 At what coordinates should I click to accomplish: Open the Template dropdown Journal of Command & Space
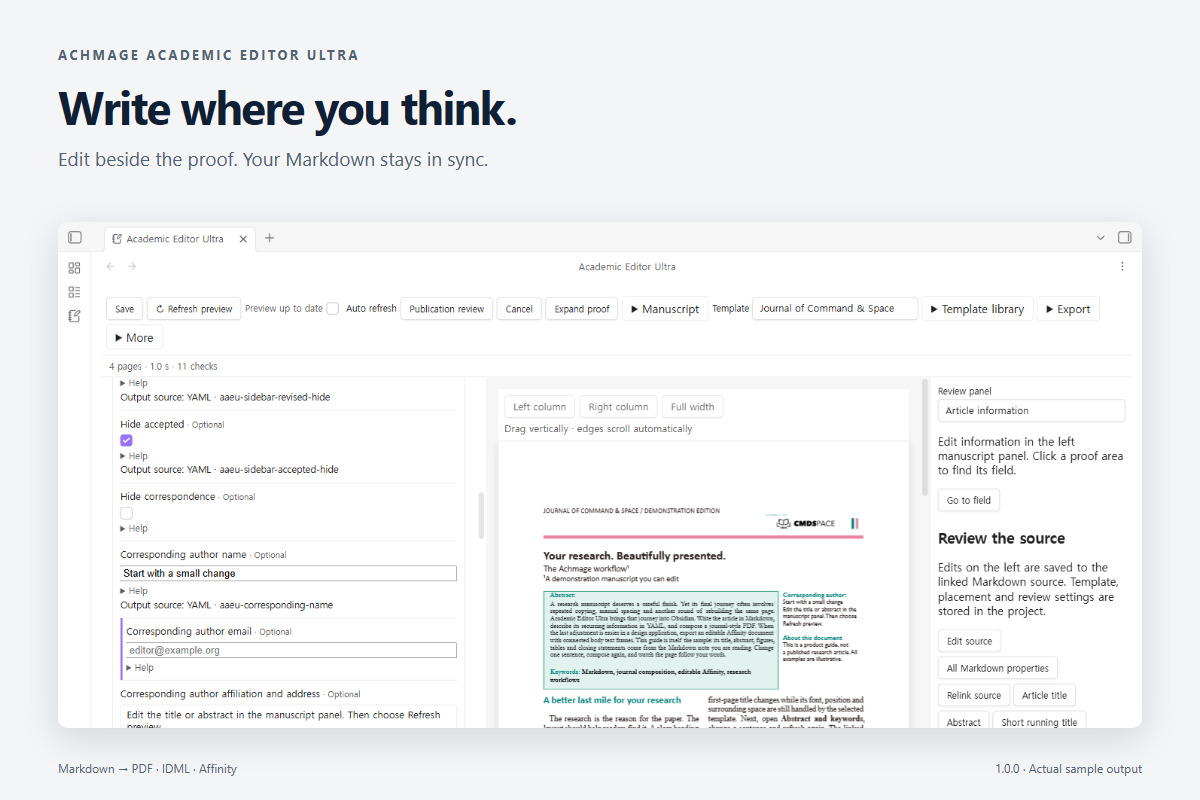pos(835,308)
